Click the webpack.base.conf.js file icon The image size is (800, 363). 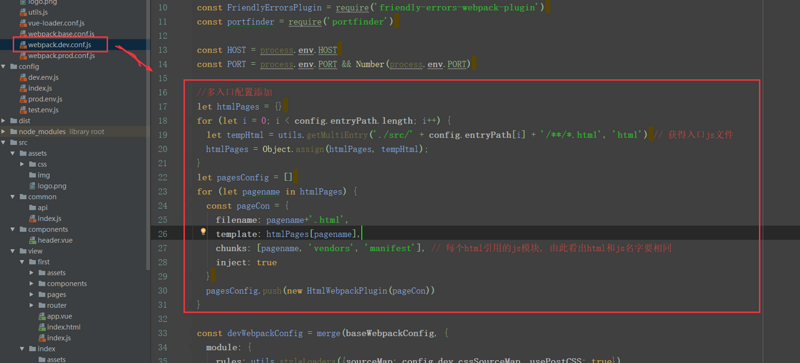[x=23, y=34]
